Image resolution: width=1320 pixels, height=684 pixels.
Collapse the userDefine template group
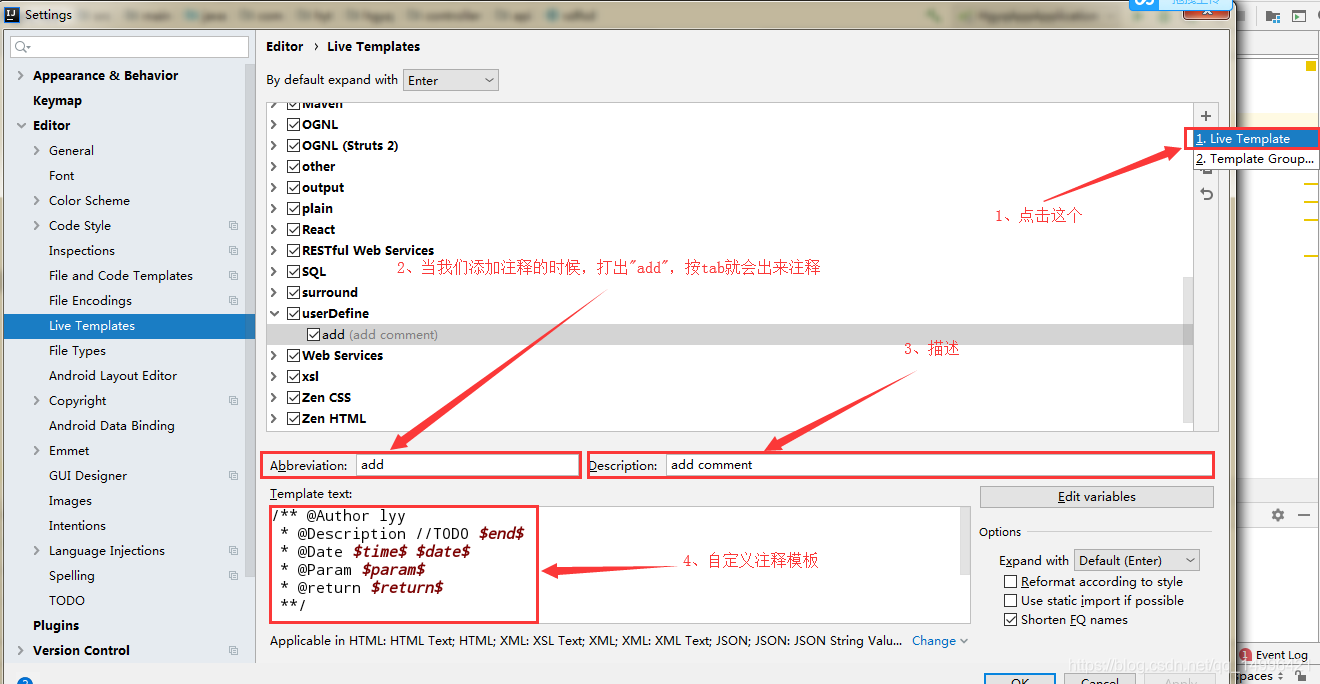click(274, 314)
